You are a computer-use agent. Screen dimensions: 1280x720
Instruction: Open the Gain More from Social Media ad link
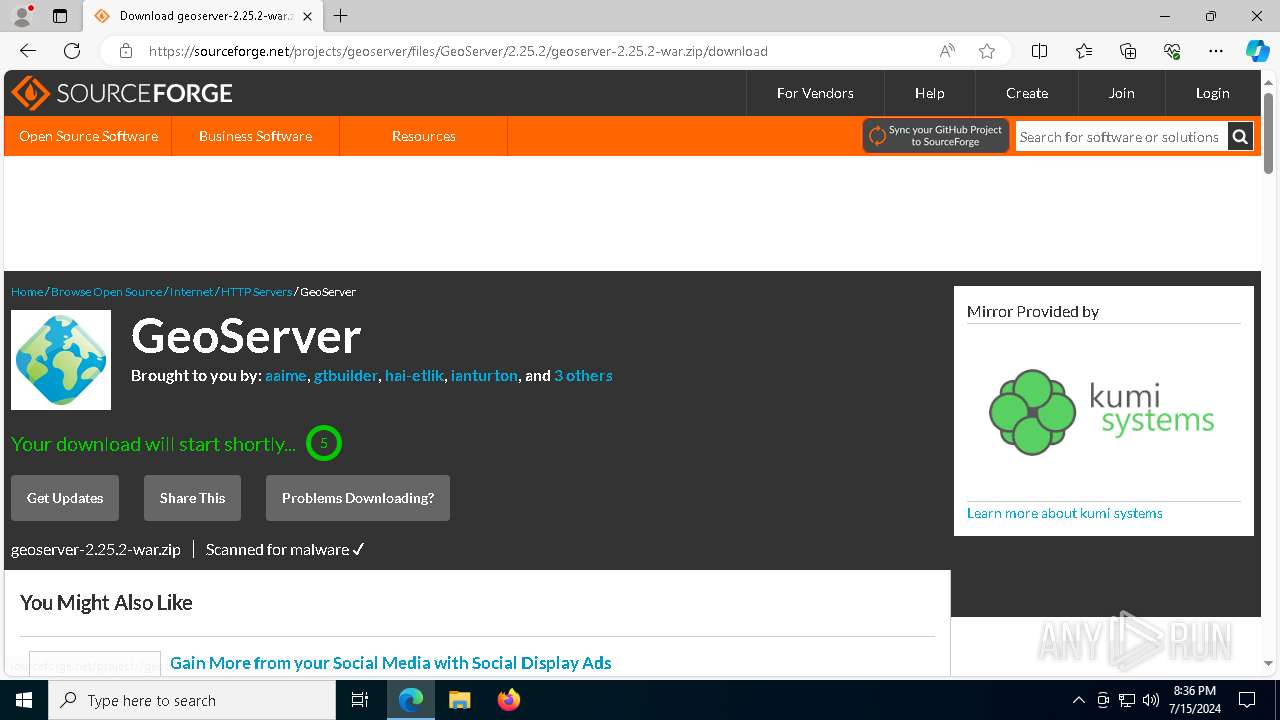[390, 663]
